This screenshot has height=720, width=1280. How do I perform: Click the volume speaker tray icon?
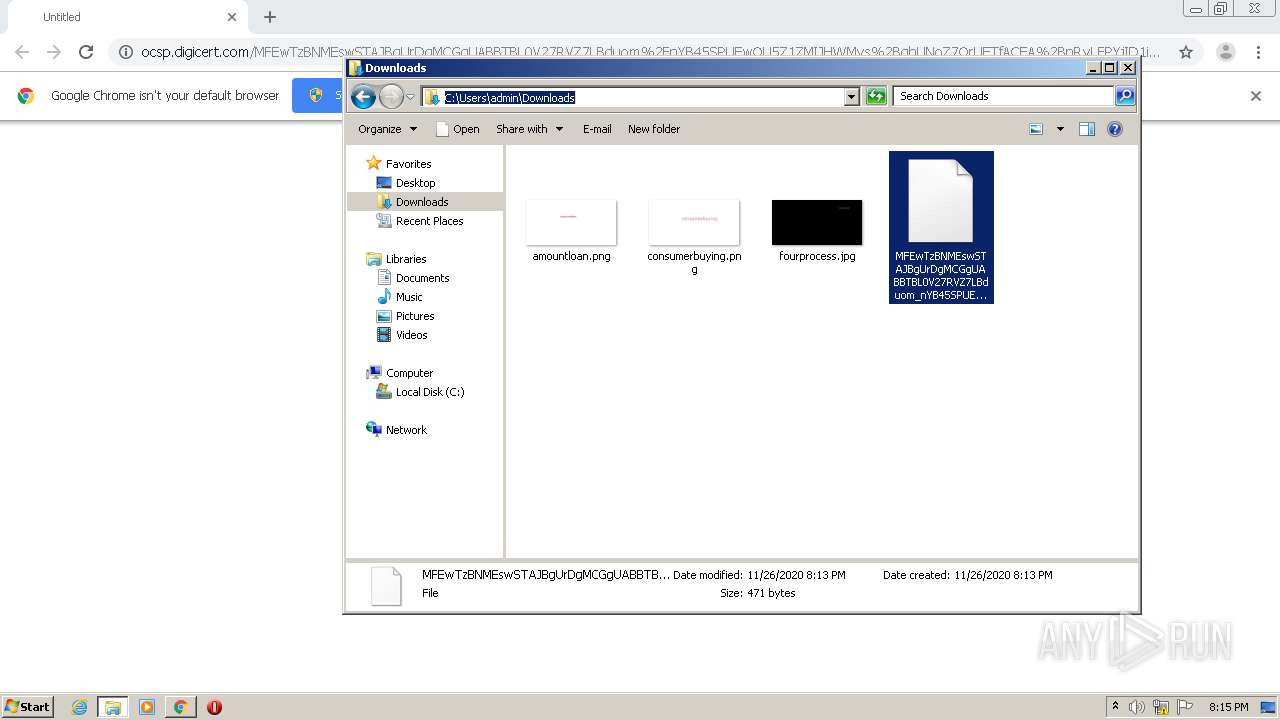[1137, 707]
